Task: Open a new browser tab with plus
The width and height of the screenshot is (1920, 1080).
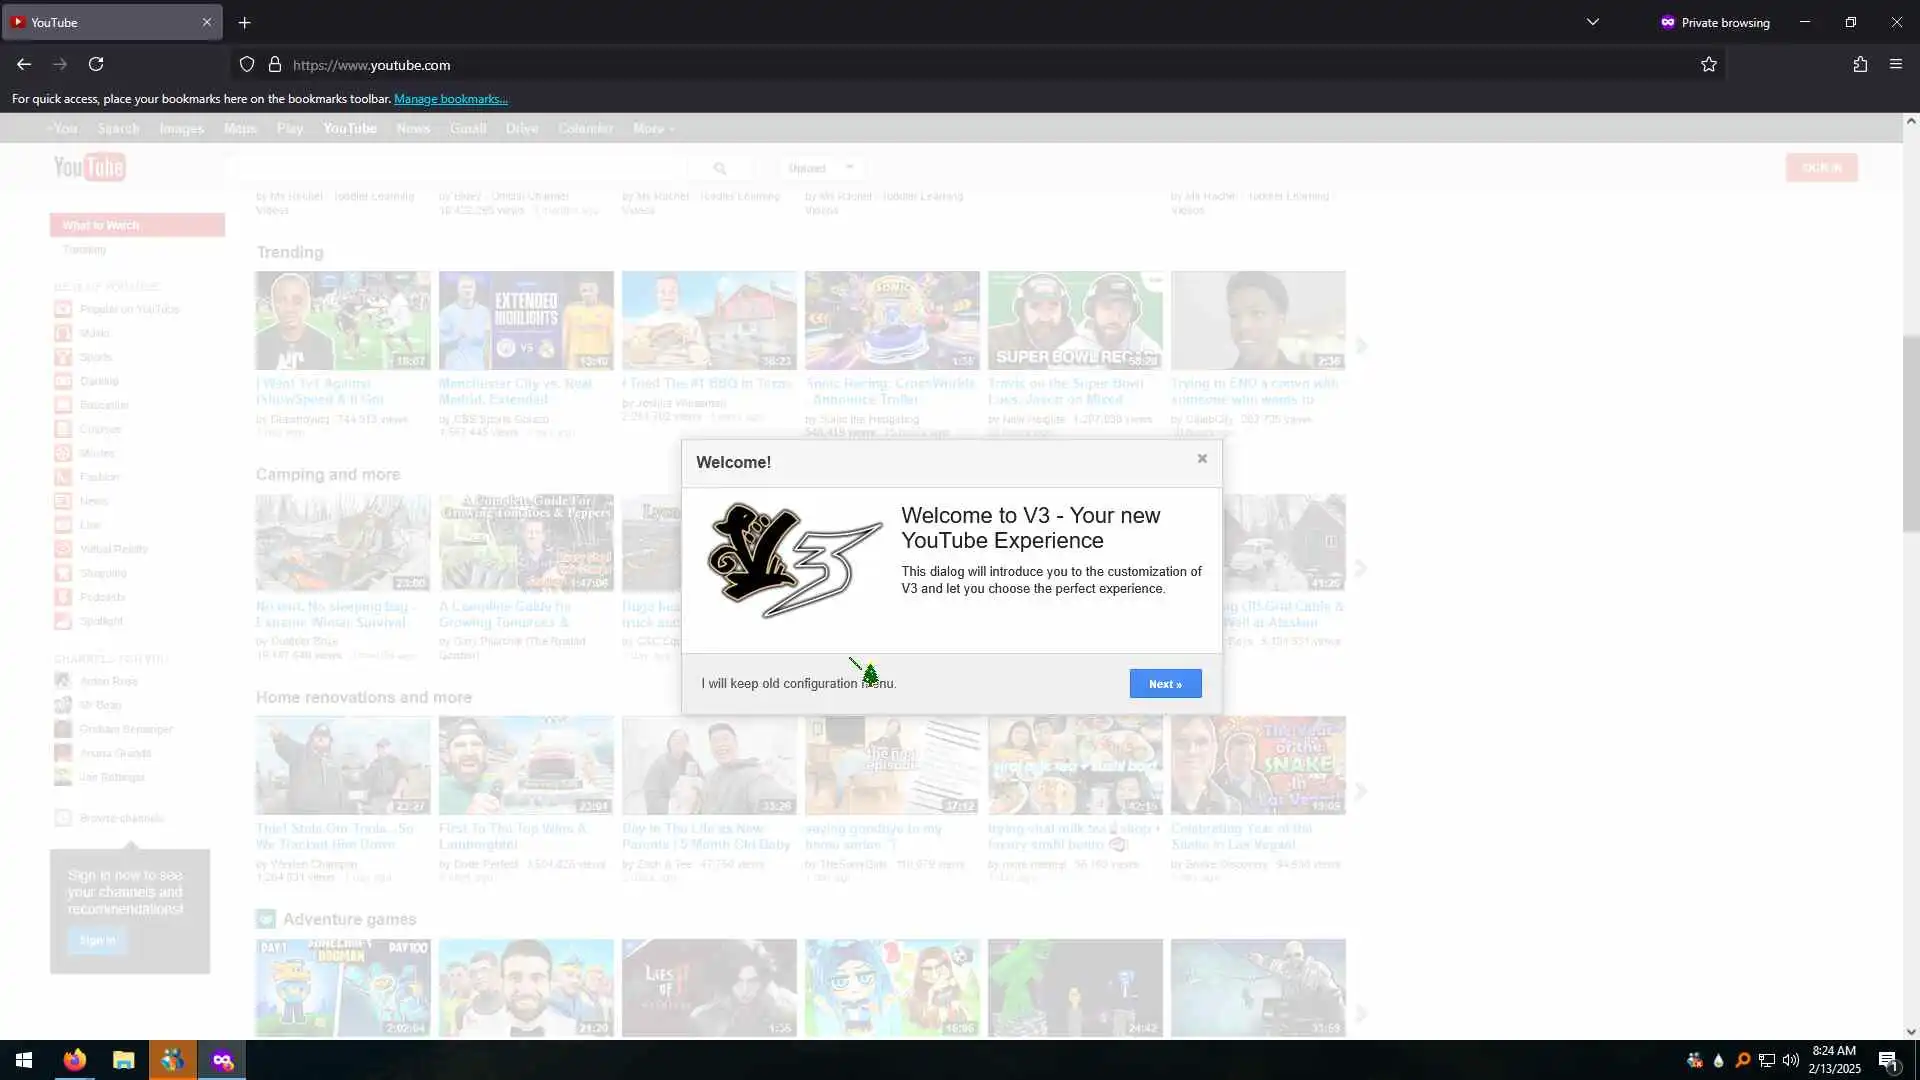Action: point(244,22)
